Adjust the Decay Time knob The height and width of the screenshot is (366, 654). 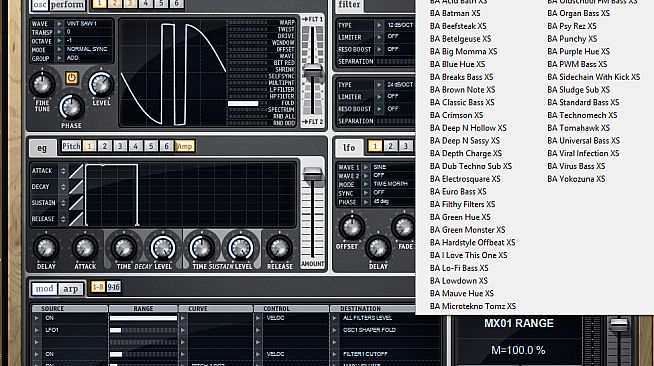124,248
